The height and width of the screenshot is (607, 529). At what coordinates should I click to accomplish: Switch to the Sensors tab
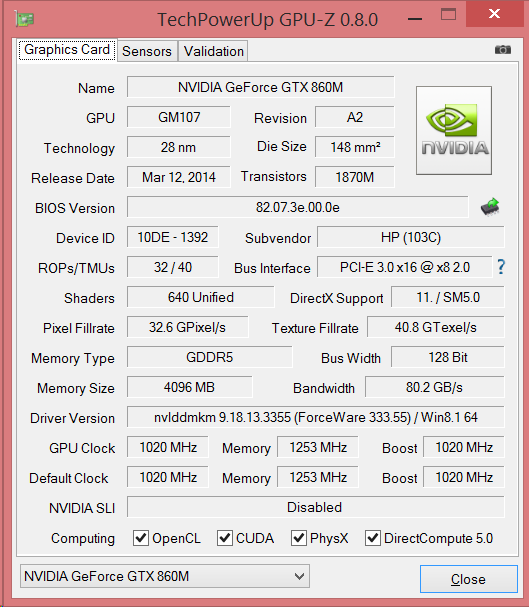pos(147,51)
